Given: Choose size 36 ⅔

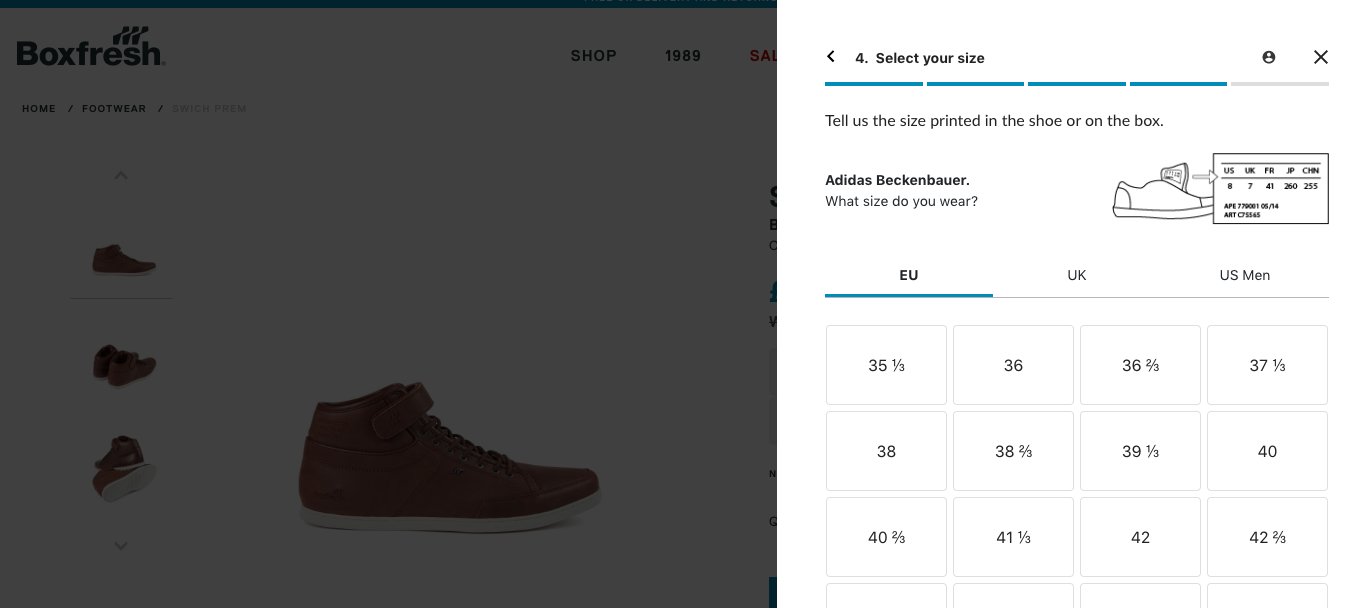Looking at the screenshot, I should coord(1140,365).
